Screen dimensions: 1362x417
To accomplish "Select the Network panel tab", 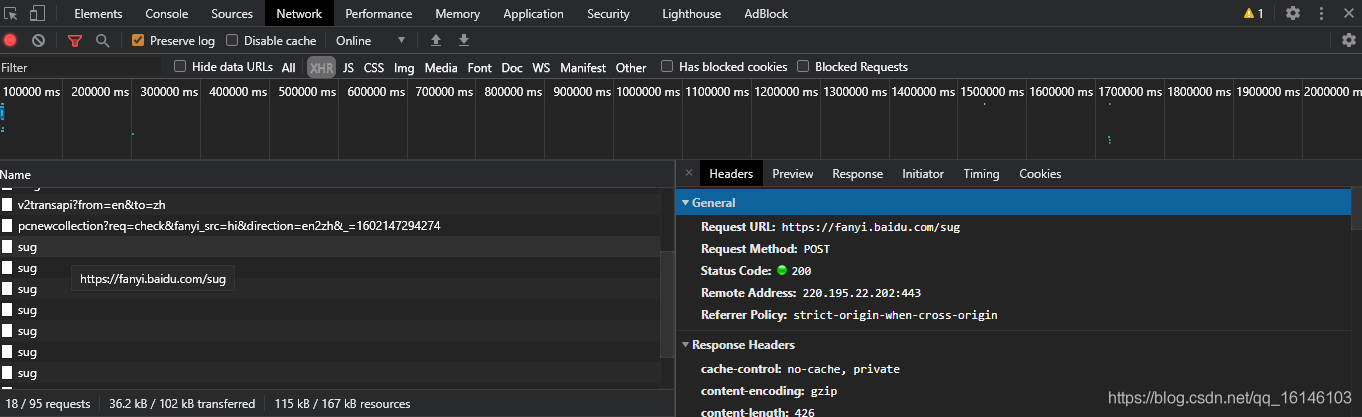I will click(299, 14).
